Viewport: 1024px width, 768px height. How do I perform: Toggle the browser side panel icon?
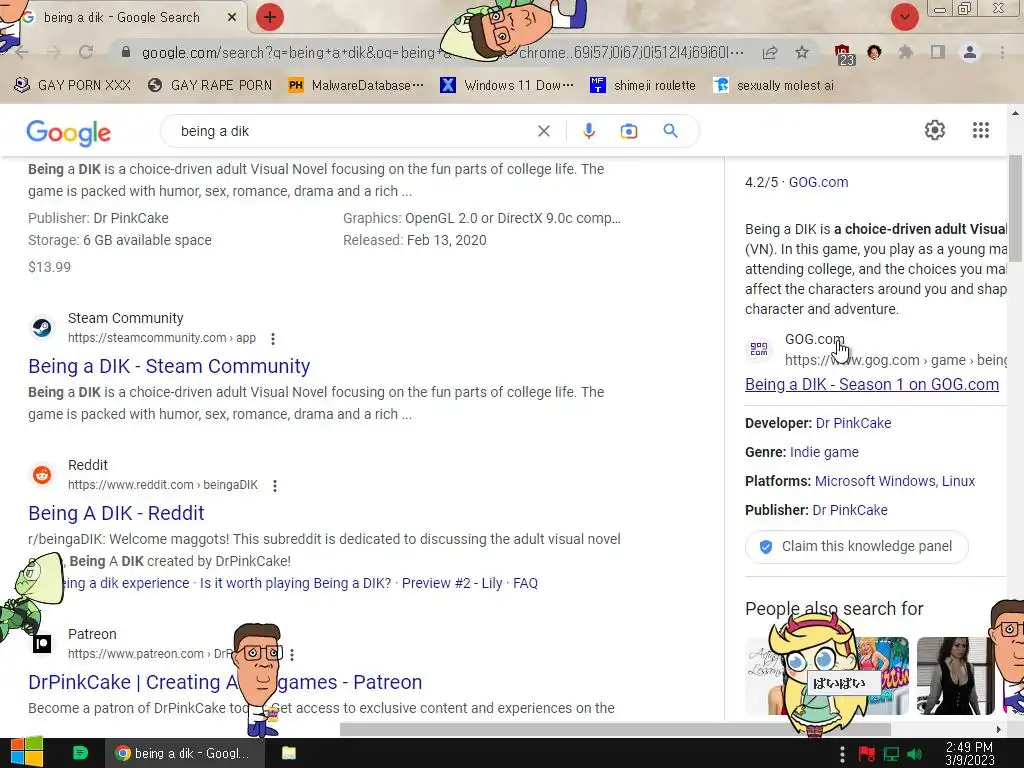[938, 52]
